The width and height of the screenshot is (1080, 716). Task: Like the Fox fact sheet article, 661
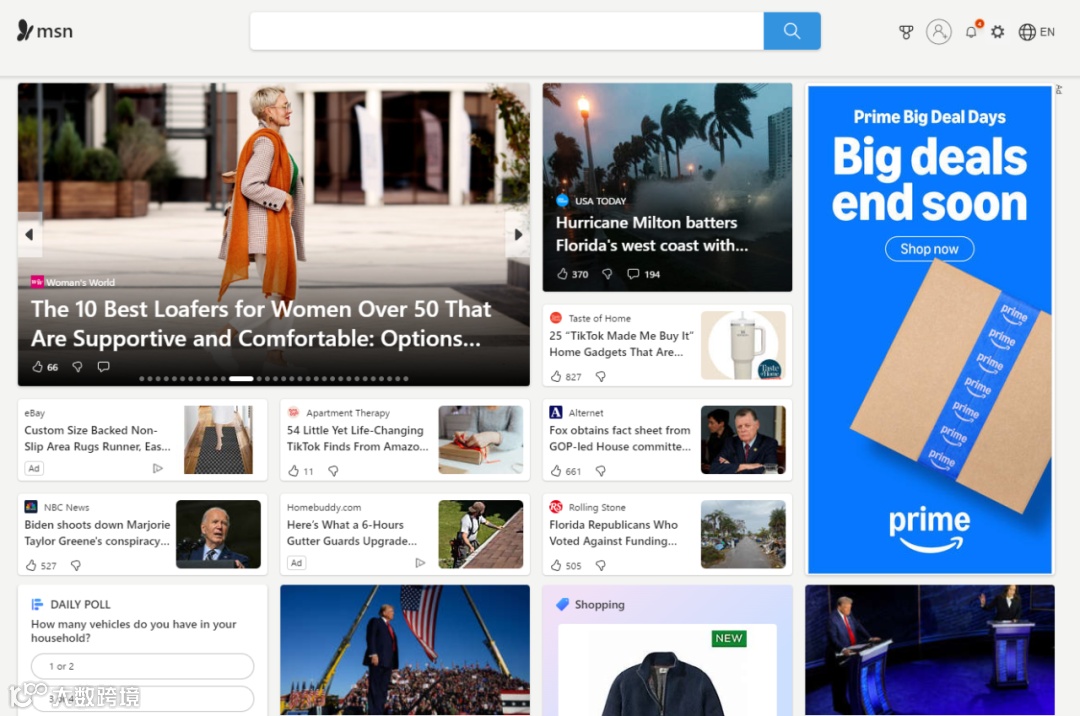[x=565, y=471]
